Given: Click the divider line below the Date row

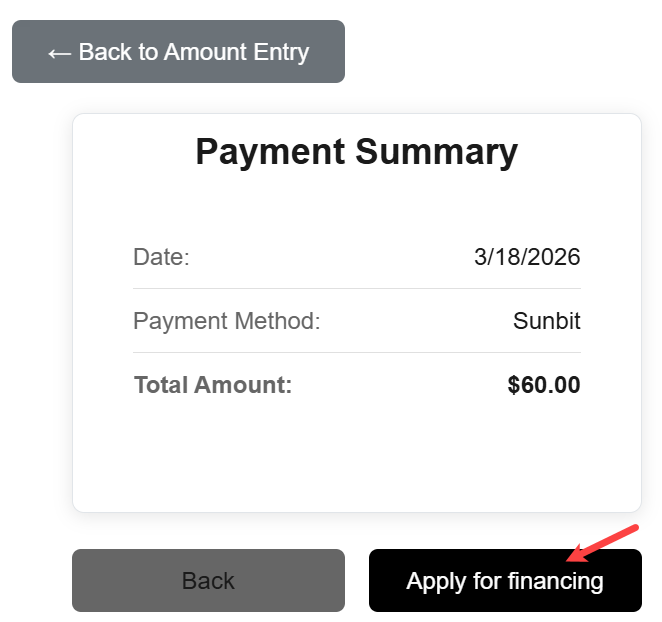Looking at the screenshot, I should [x=356, y=289].
